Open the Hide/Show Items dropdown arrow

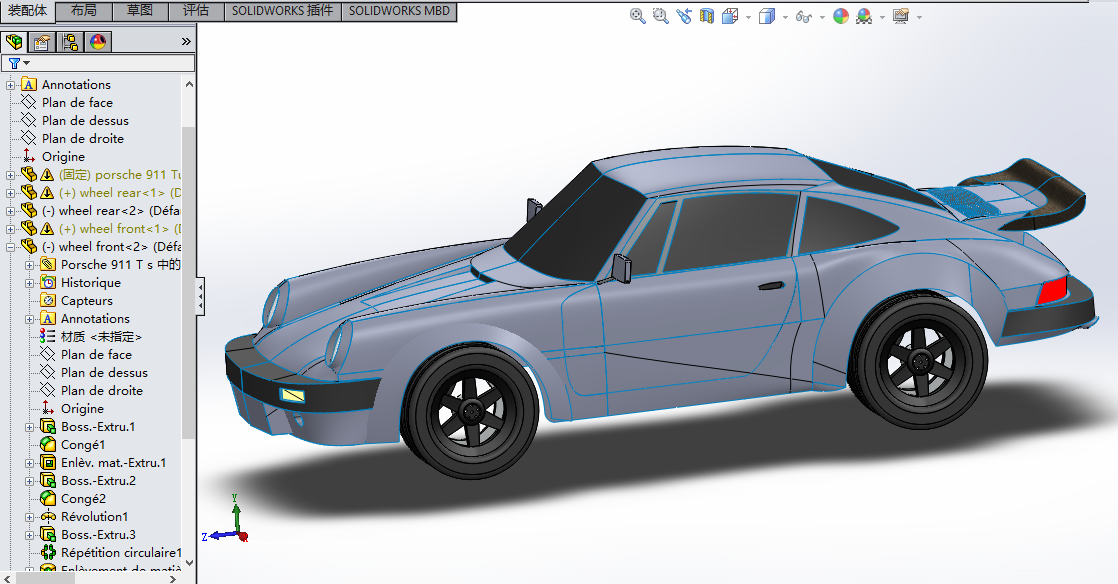point(822,17)
